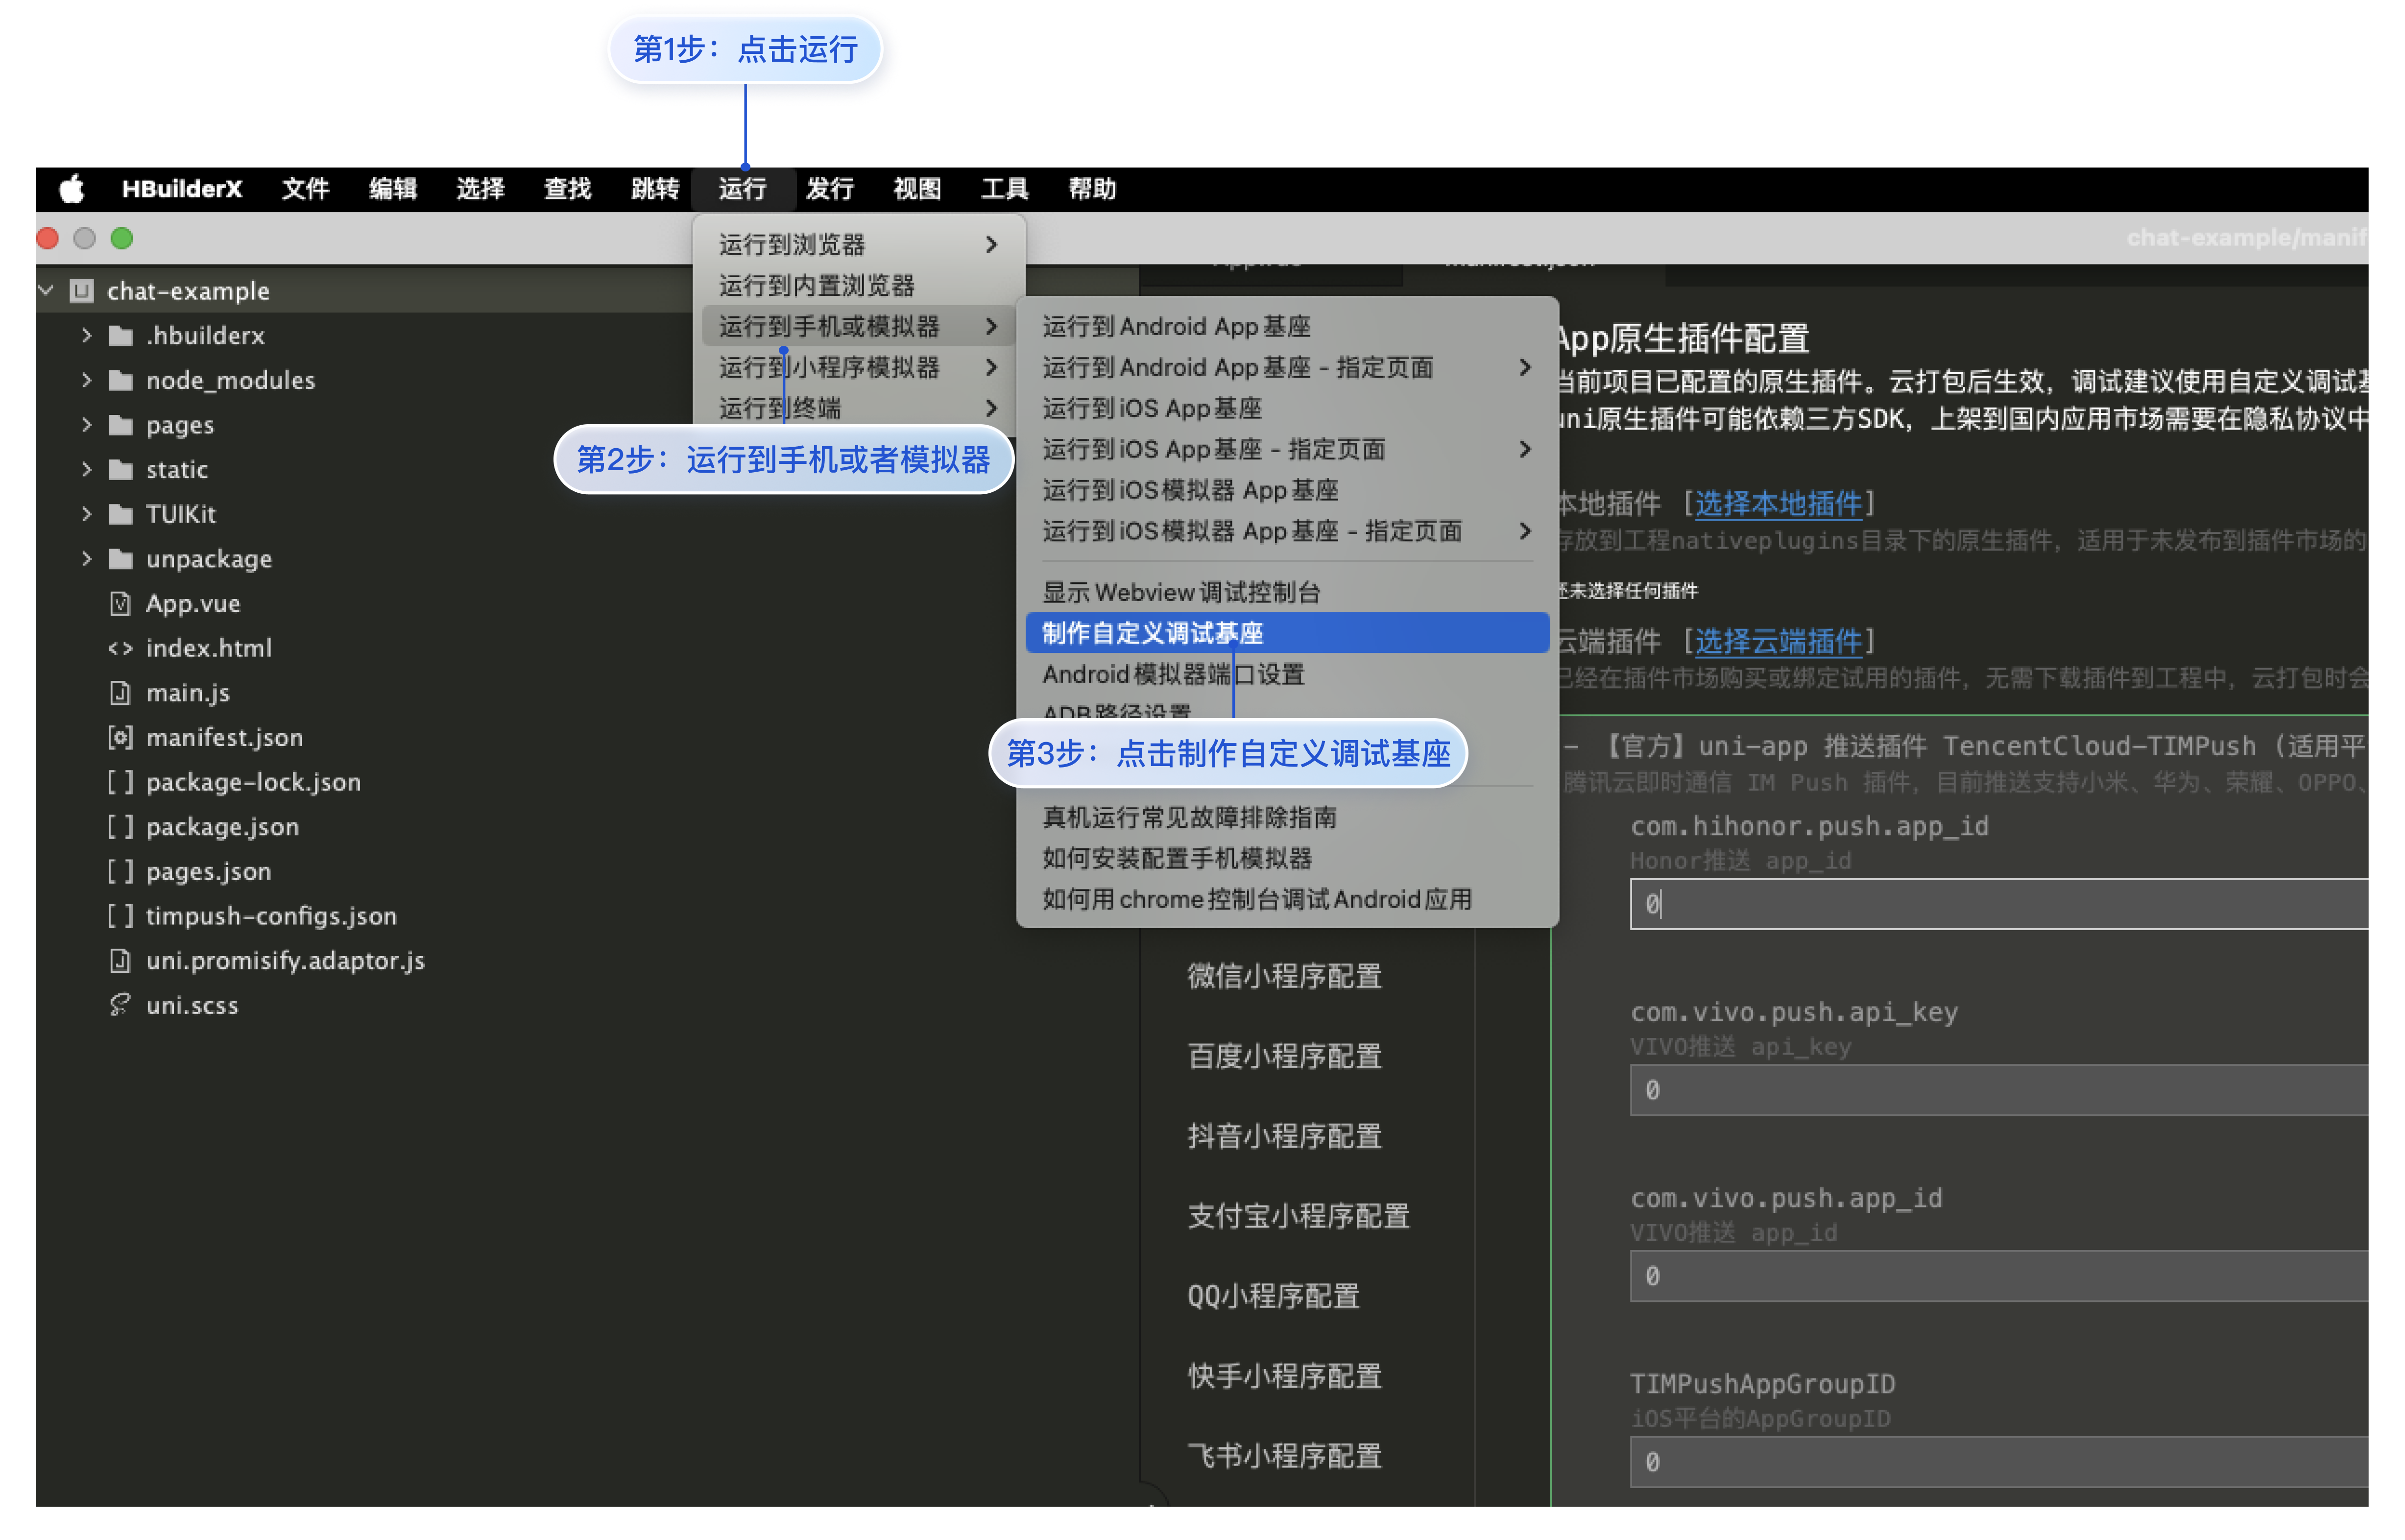The height and width of the screenshot is (1540, 2405).
Task: Click the package.json file icon
Action: point(120,827)
